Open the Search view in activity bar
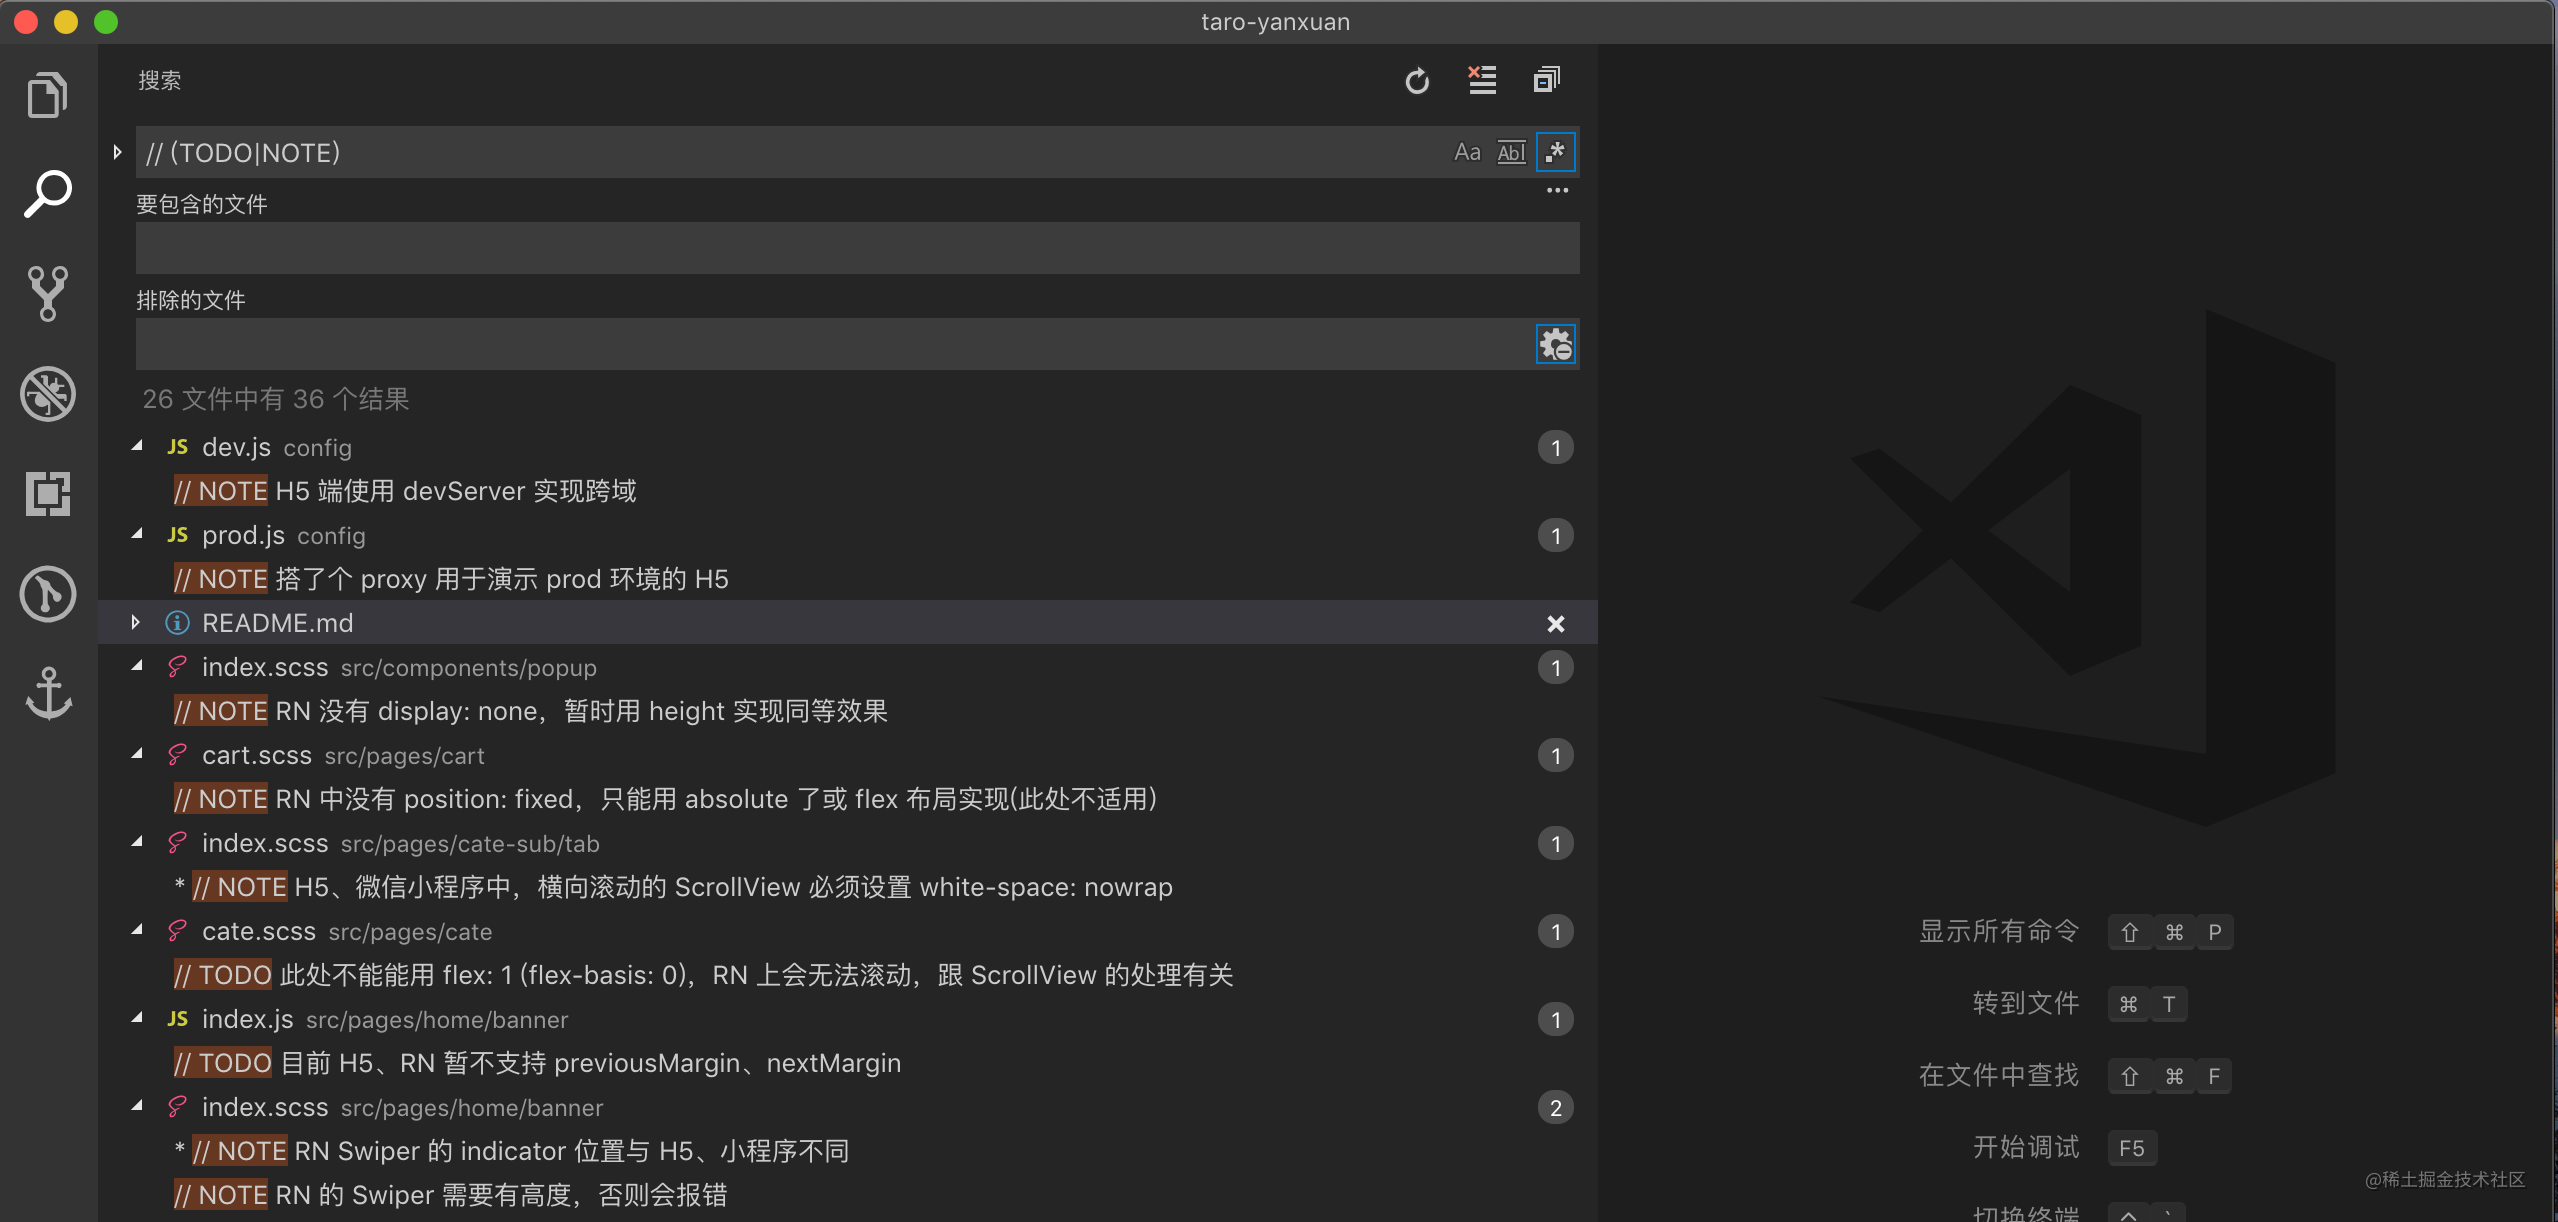 47,194
